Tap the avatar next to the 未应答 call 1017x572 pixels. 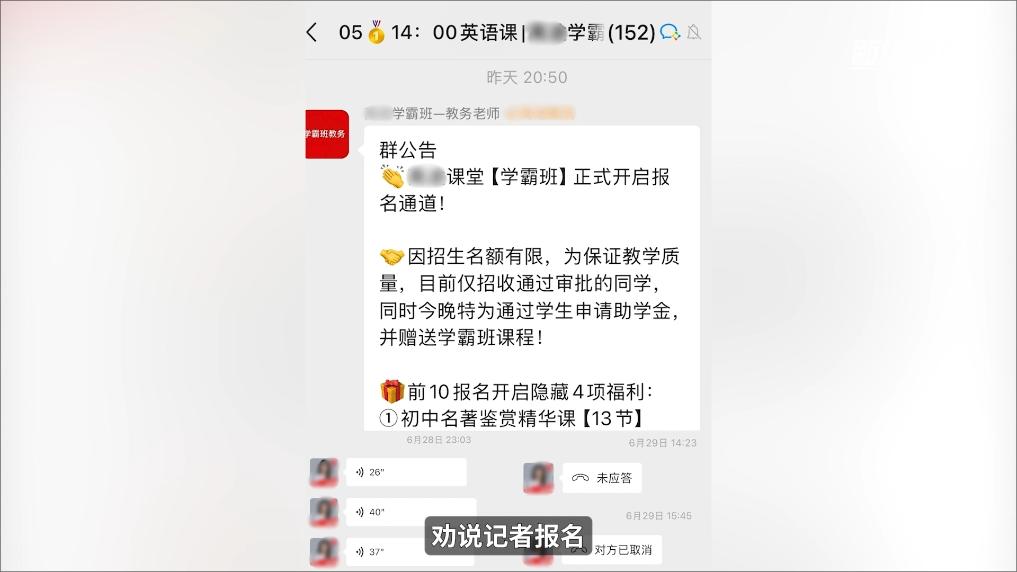538,478
